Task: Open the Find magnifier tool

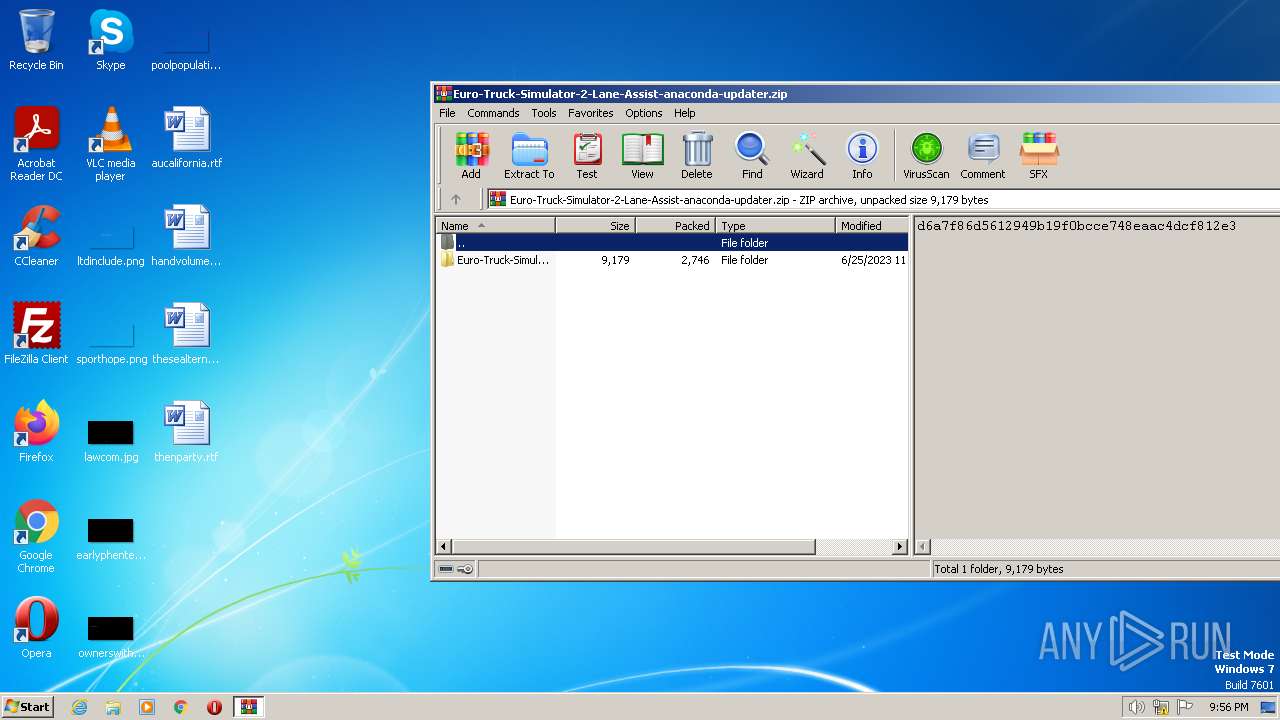Action: pos(752,156)
